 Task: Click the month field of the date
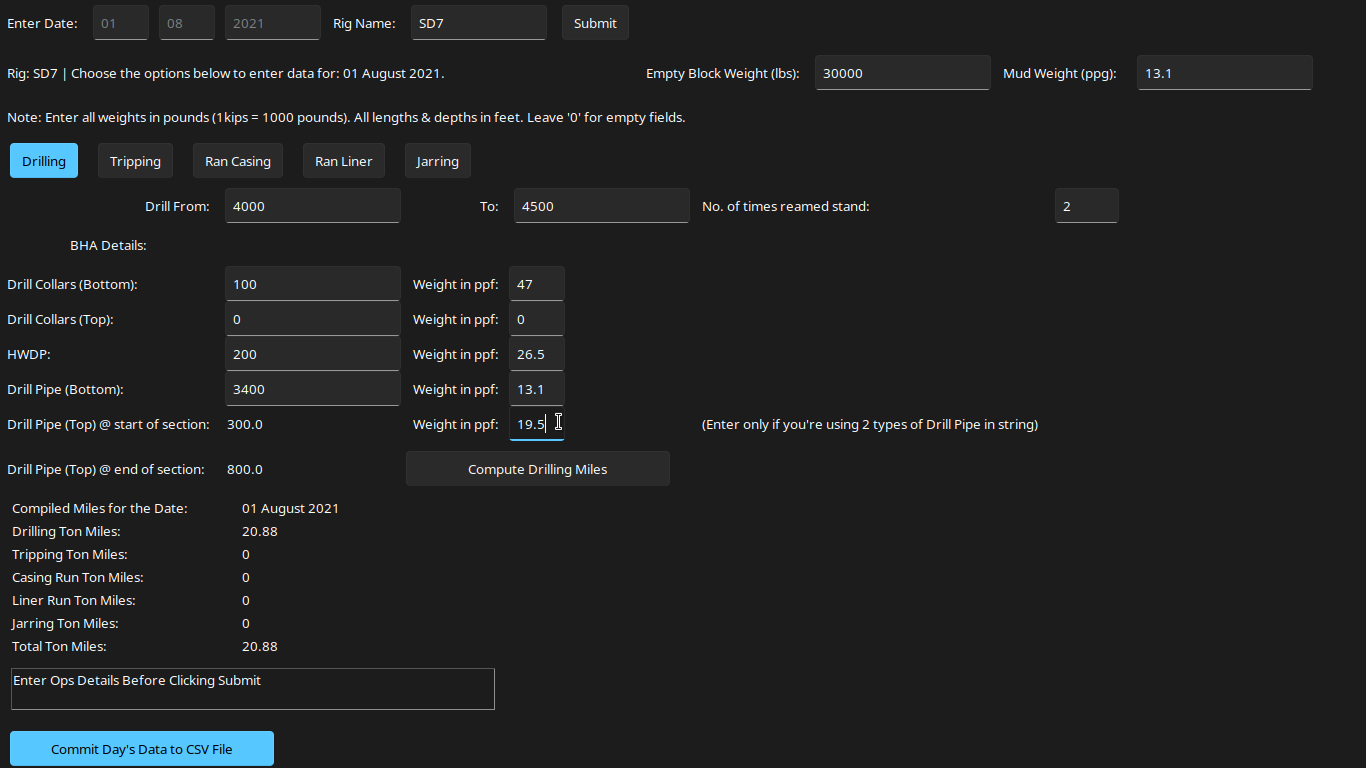pos(186,22)
